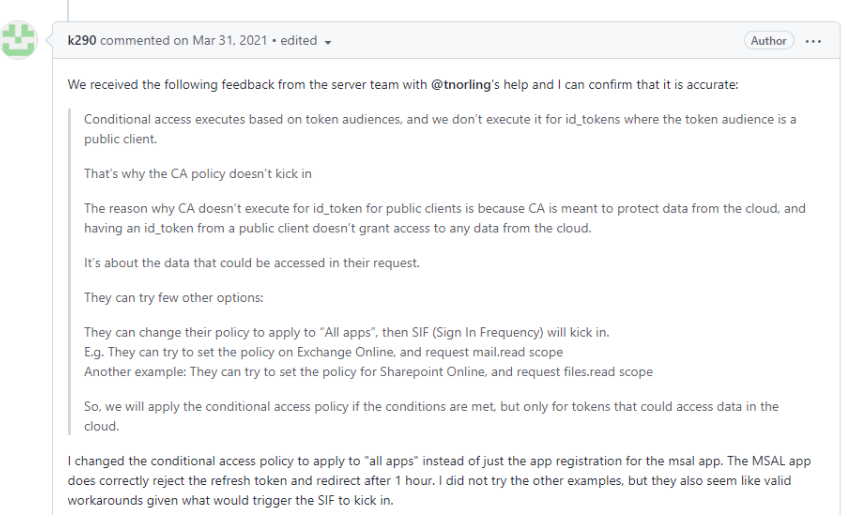Screen dimensions: 860x517
Task: Click the line 'It's about the data'
Action: coord(240,264)
